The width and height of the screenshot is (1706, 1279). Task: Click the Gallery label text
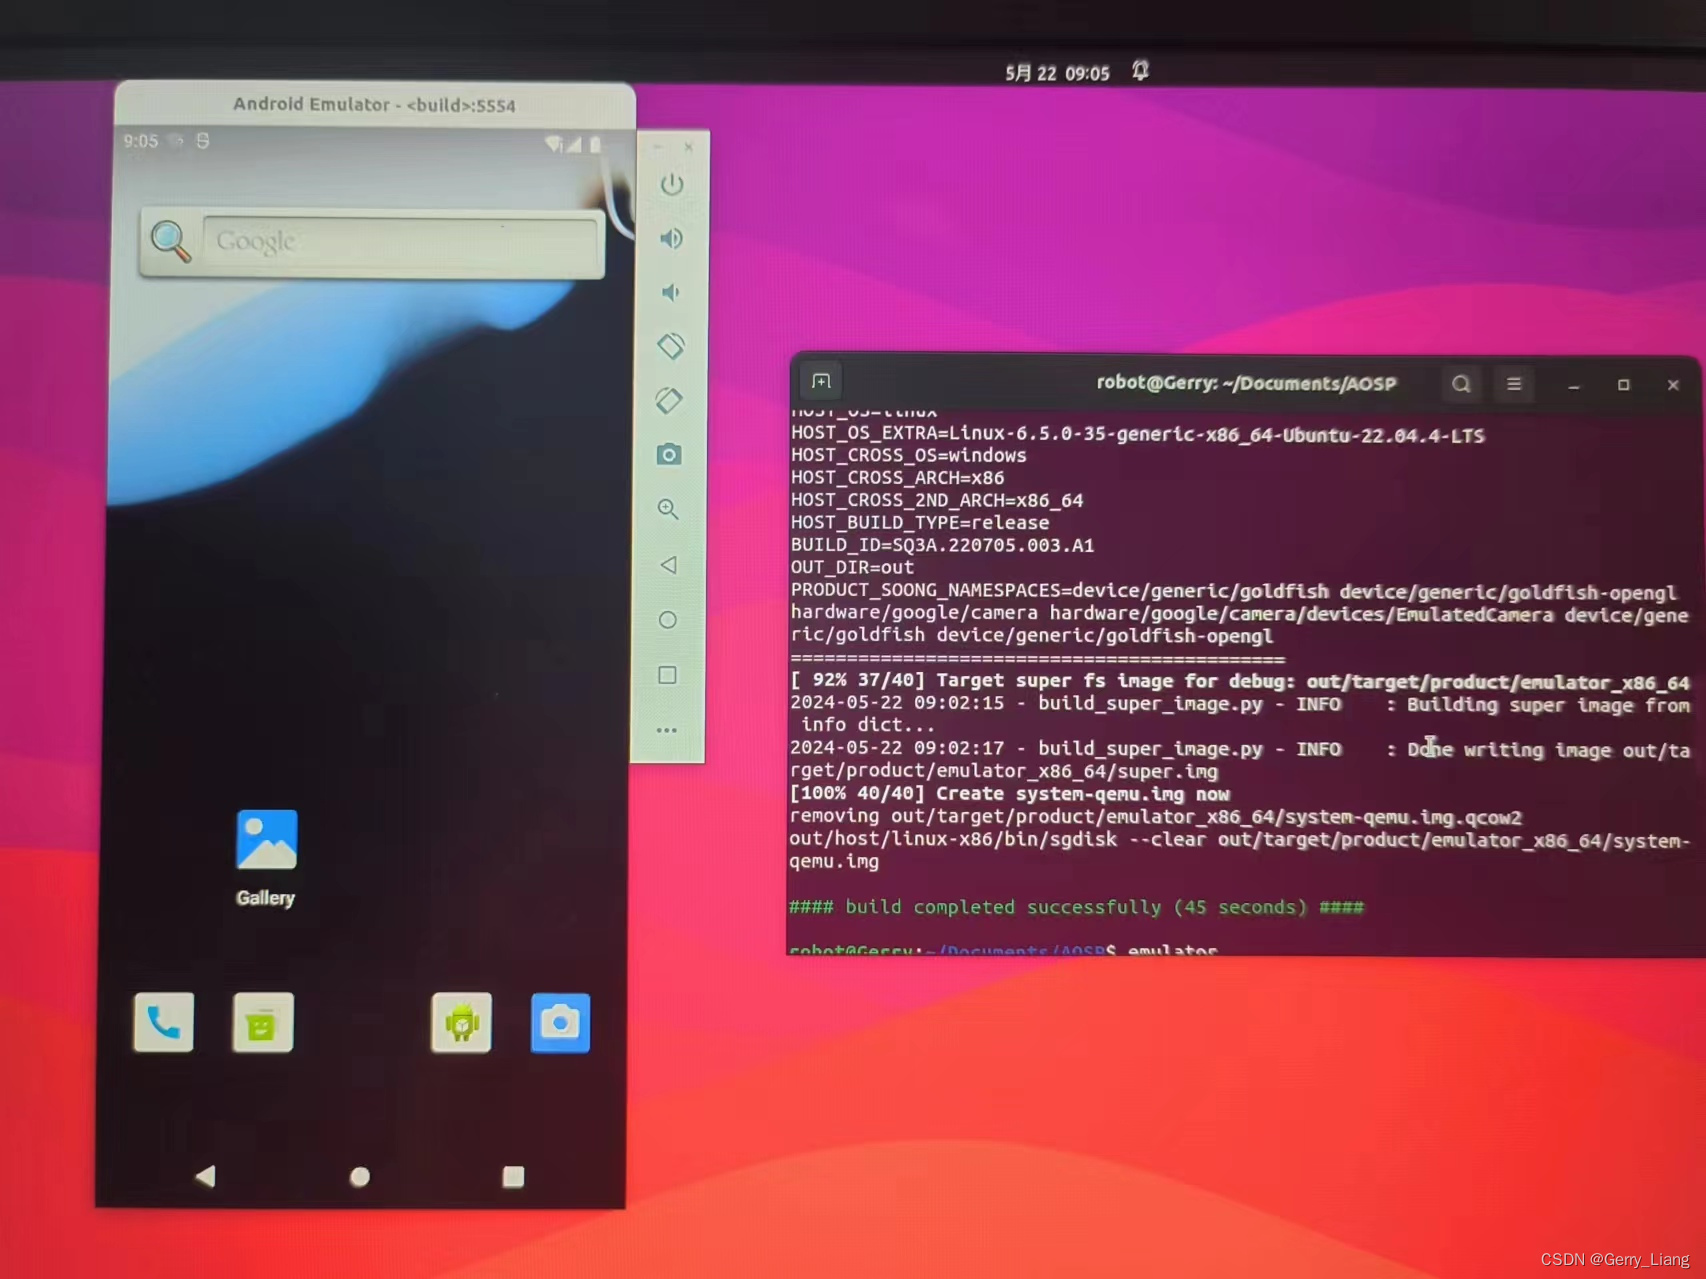pos(266,898)
